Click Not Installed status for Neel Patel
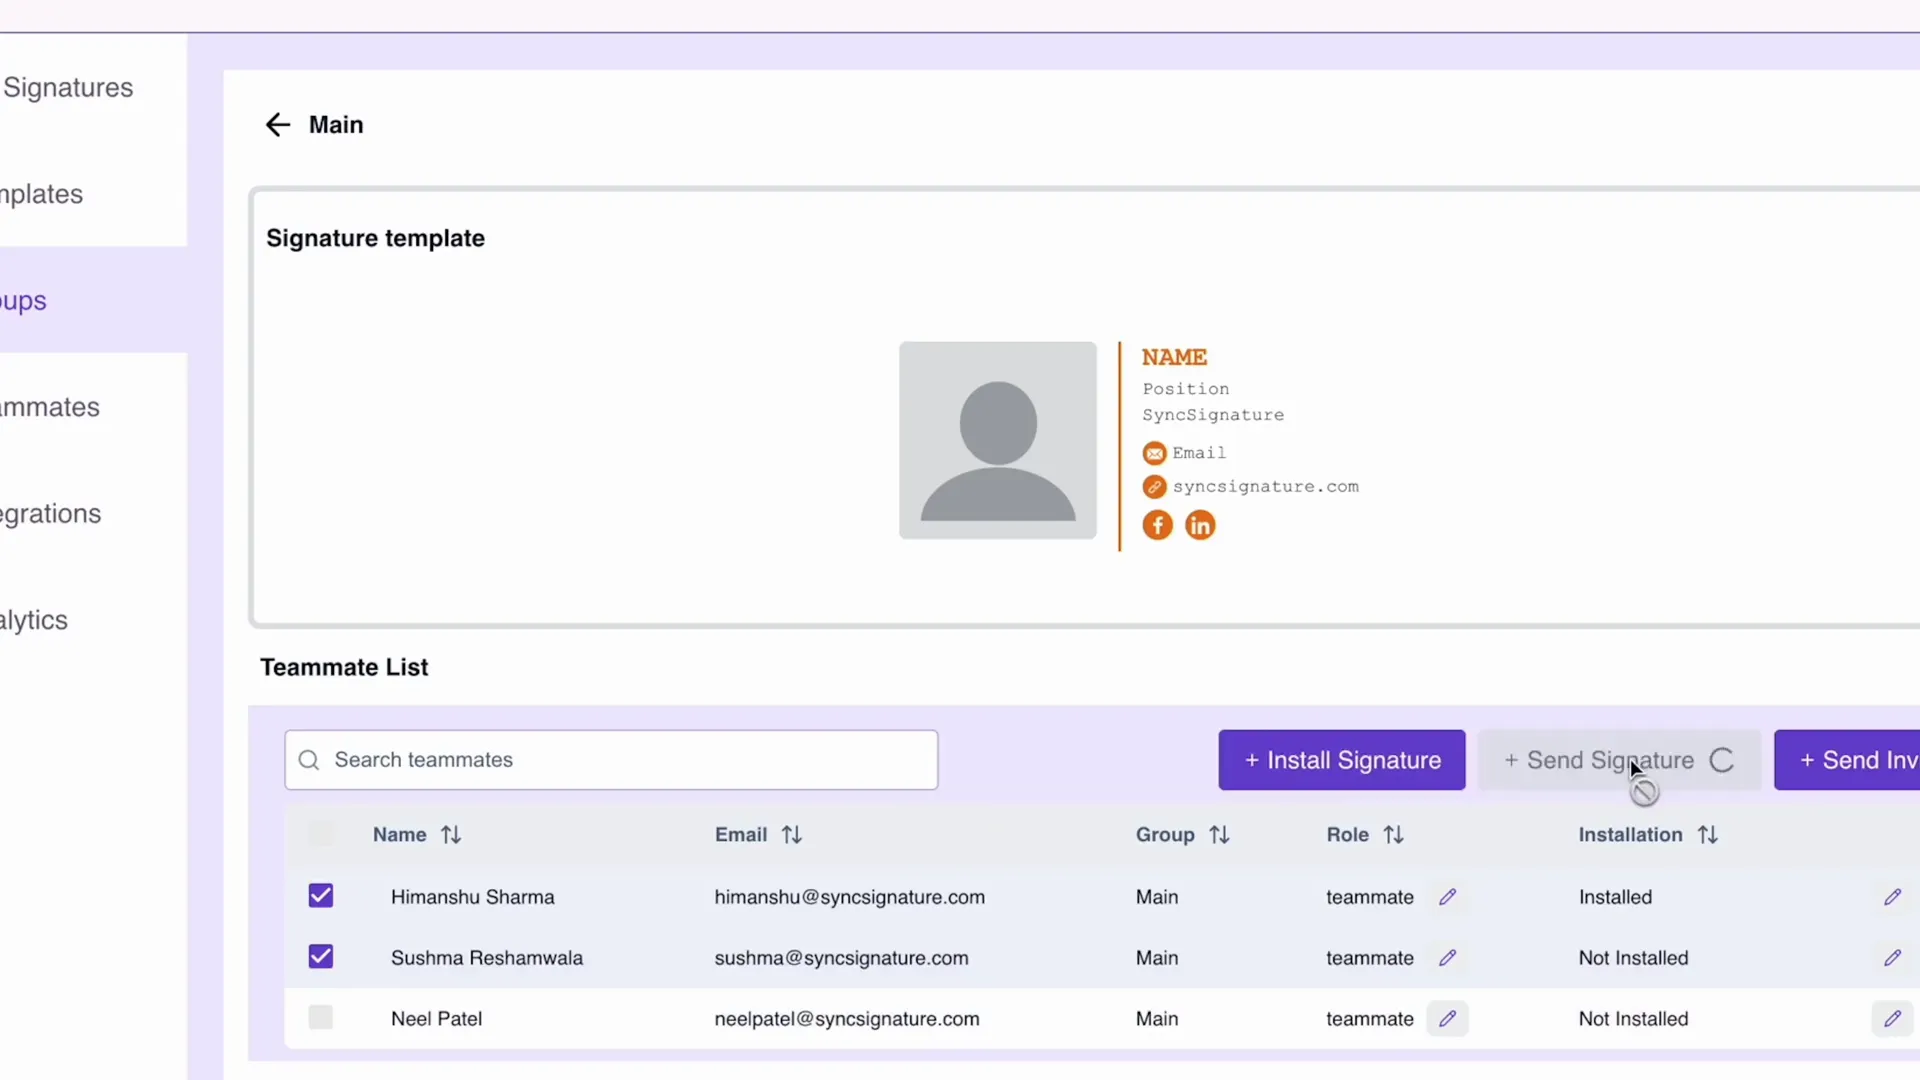Viewport: 1920px width, 1080px height. coord(1633,1019)
